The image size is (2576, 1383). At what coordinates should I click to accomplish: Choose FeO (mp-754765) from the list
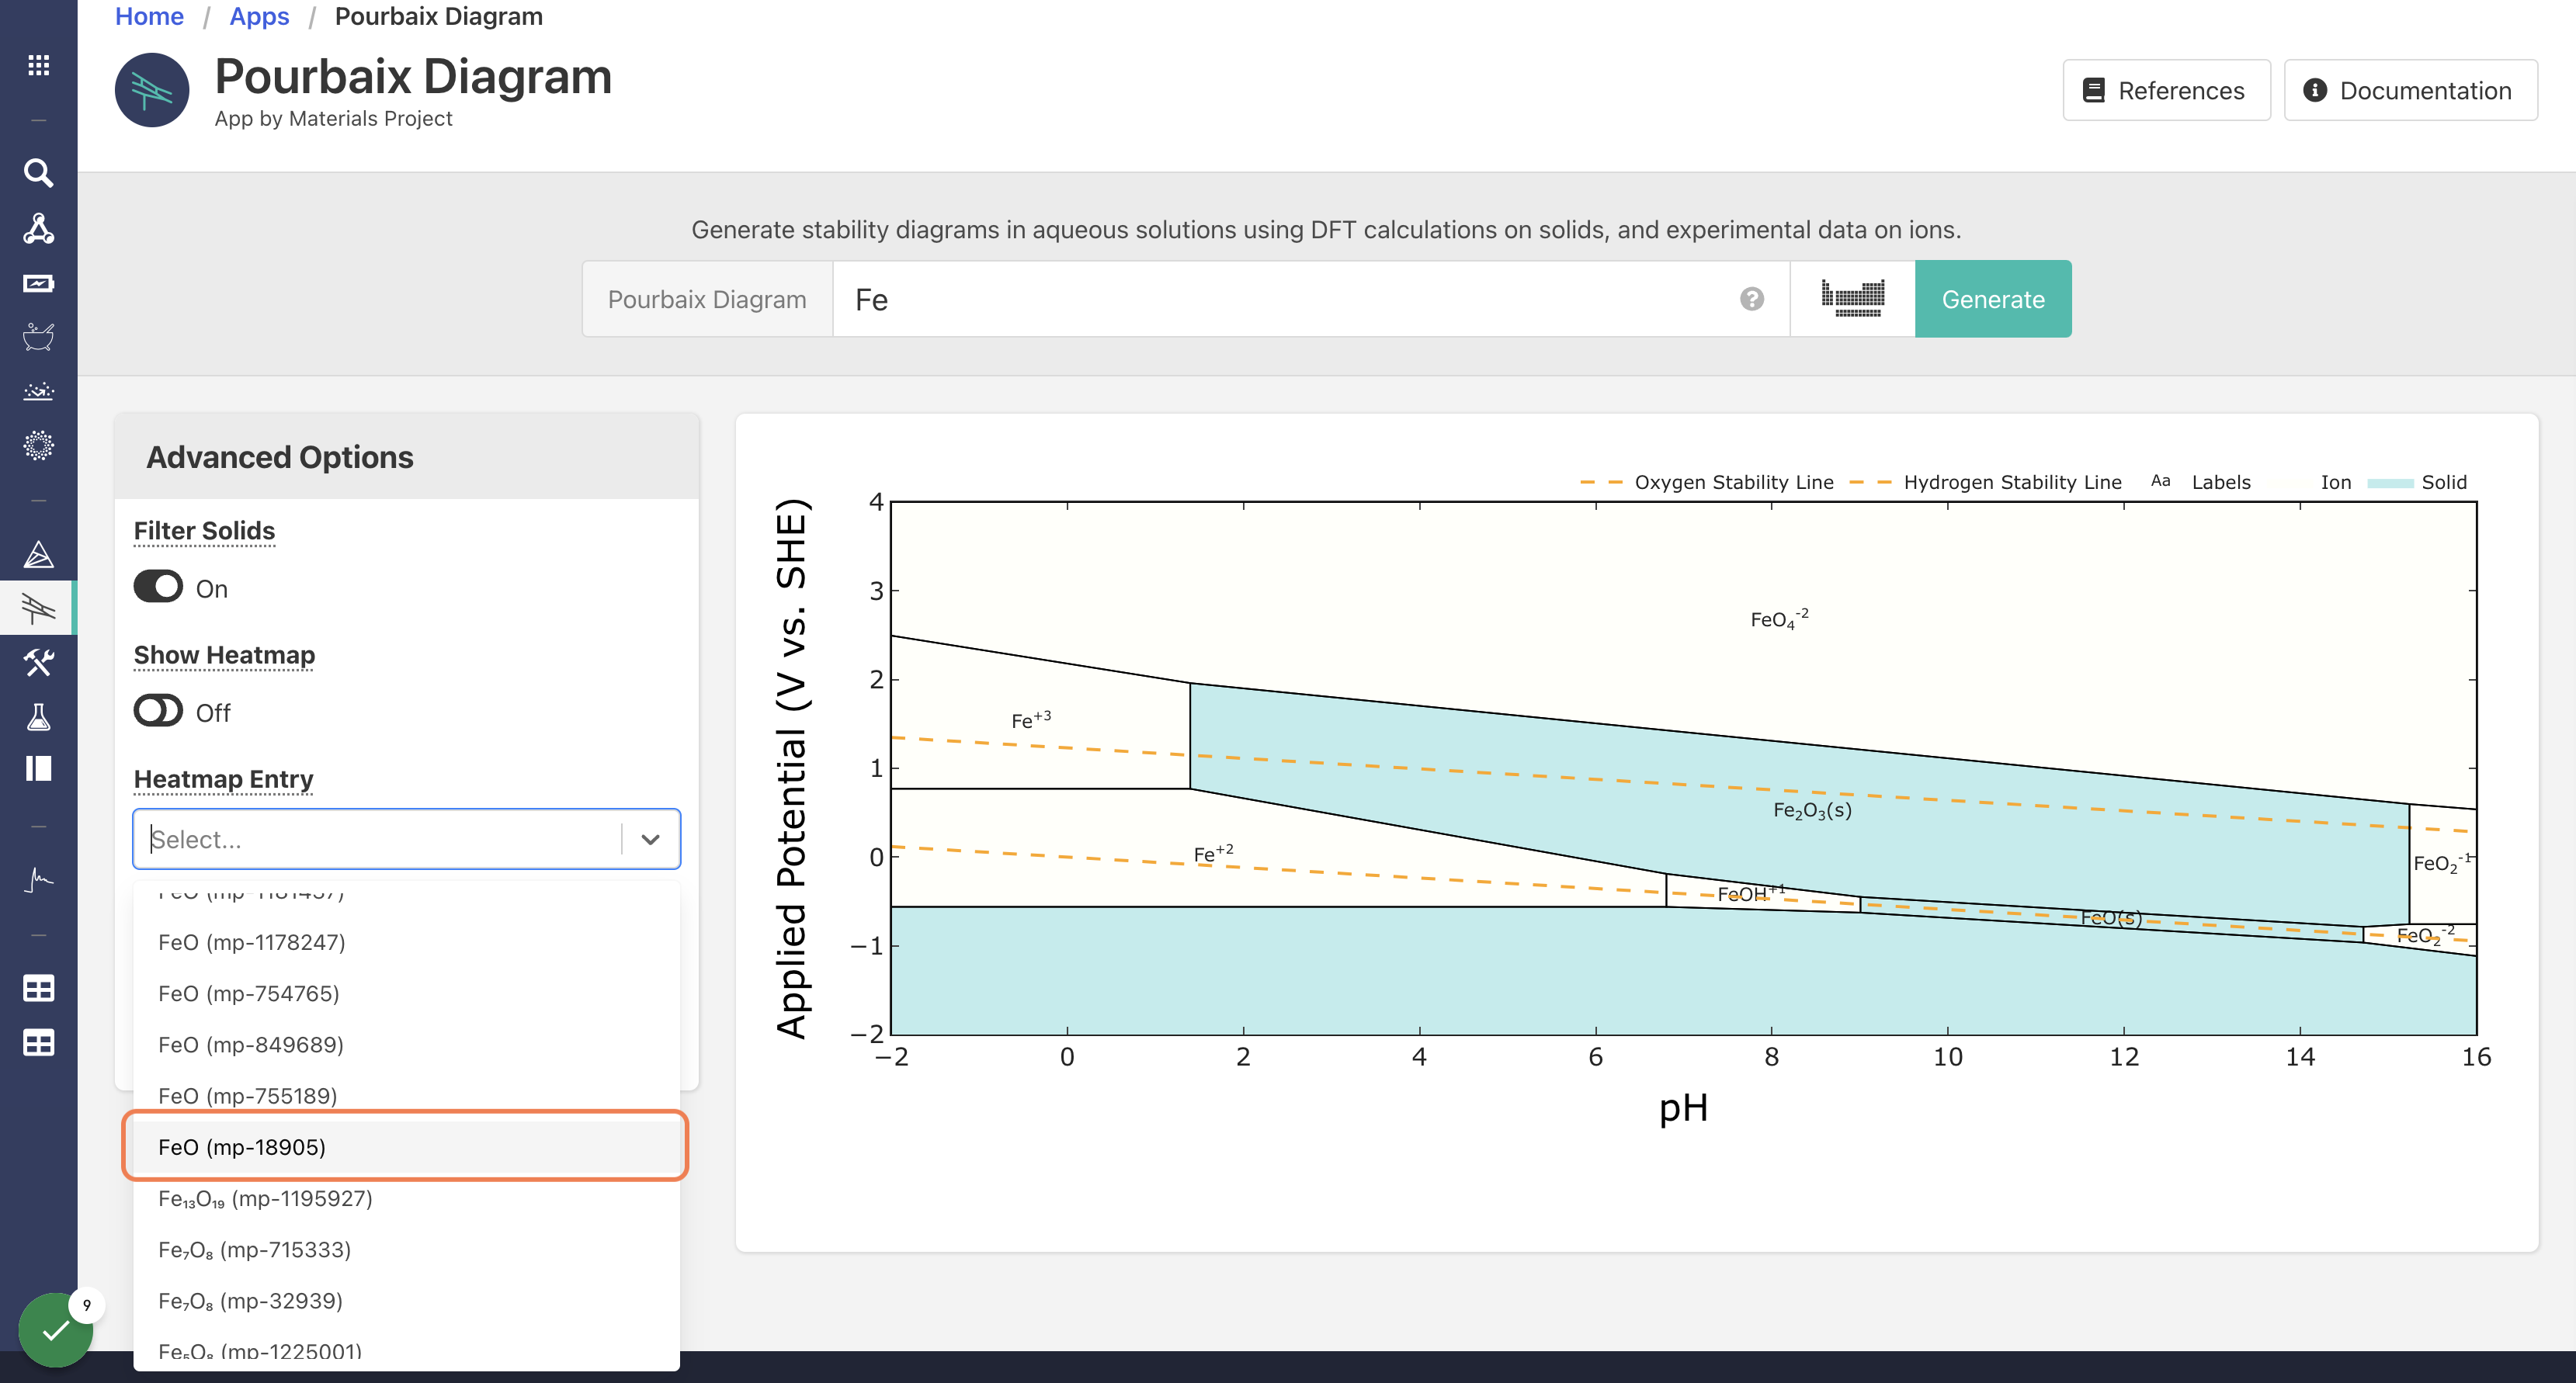(406, 993)
